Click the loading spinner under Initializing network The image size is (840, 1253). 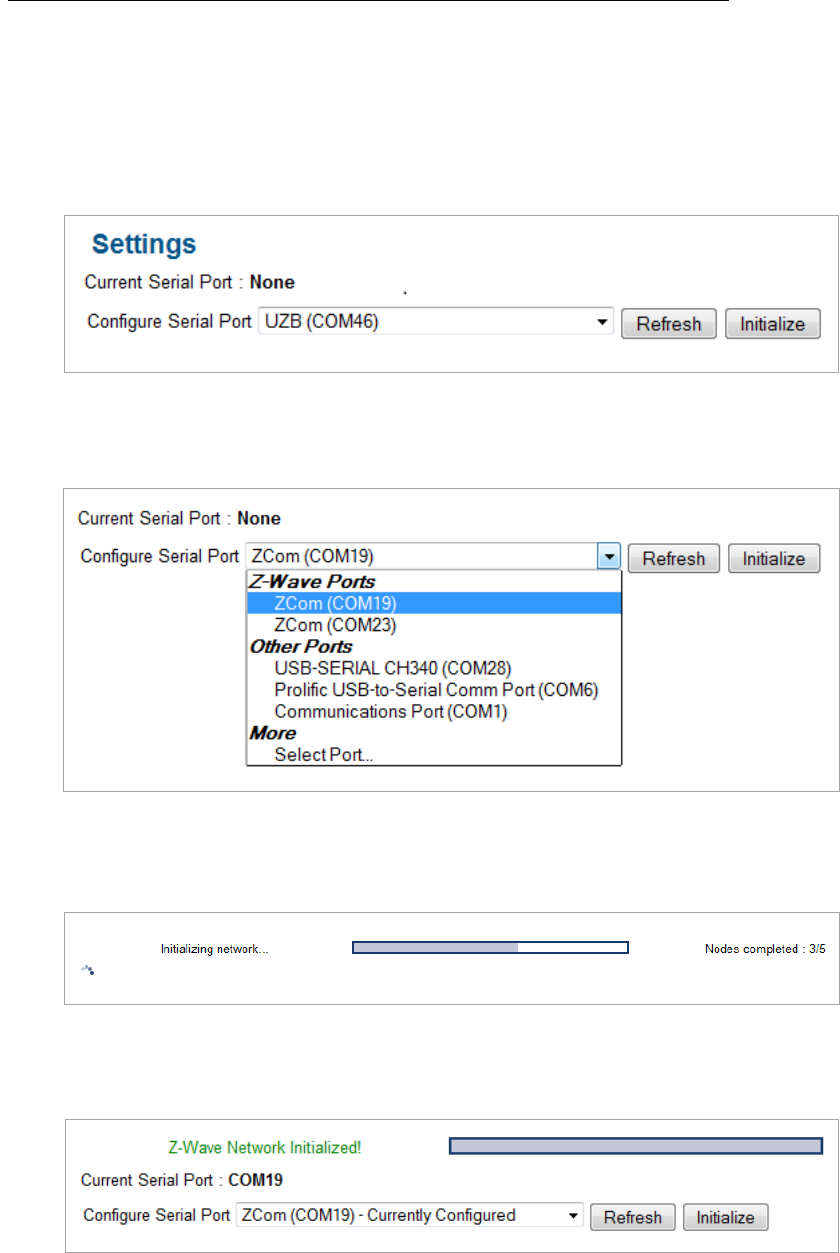pos(88,969)
